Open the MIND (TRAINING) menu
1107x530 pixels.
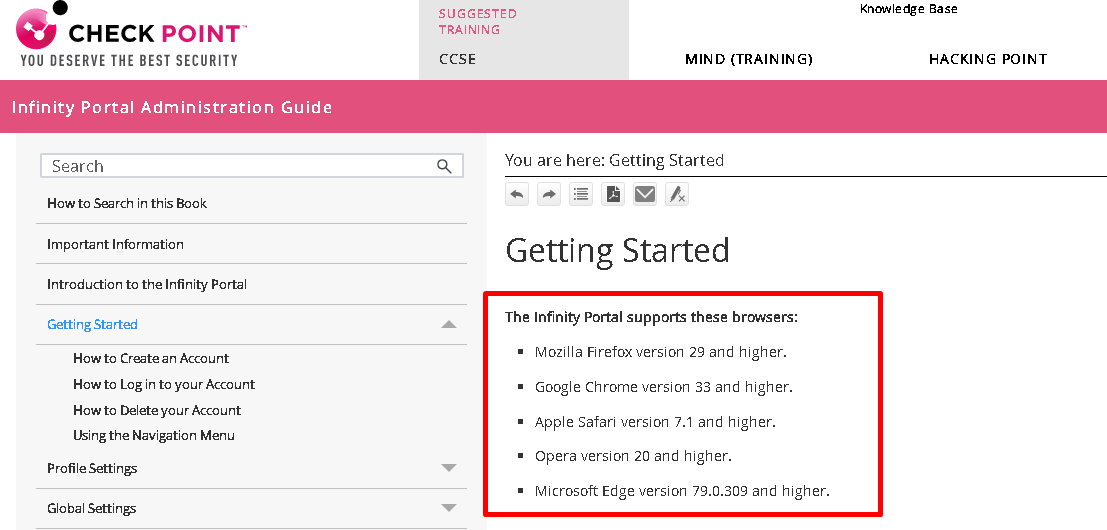748,59
